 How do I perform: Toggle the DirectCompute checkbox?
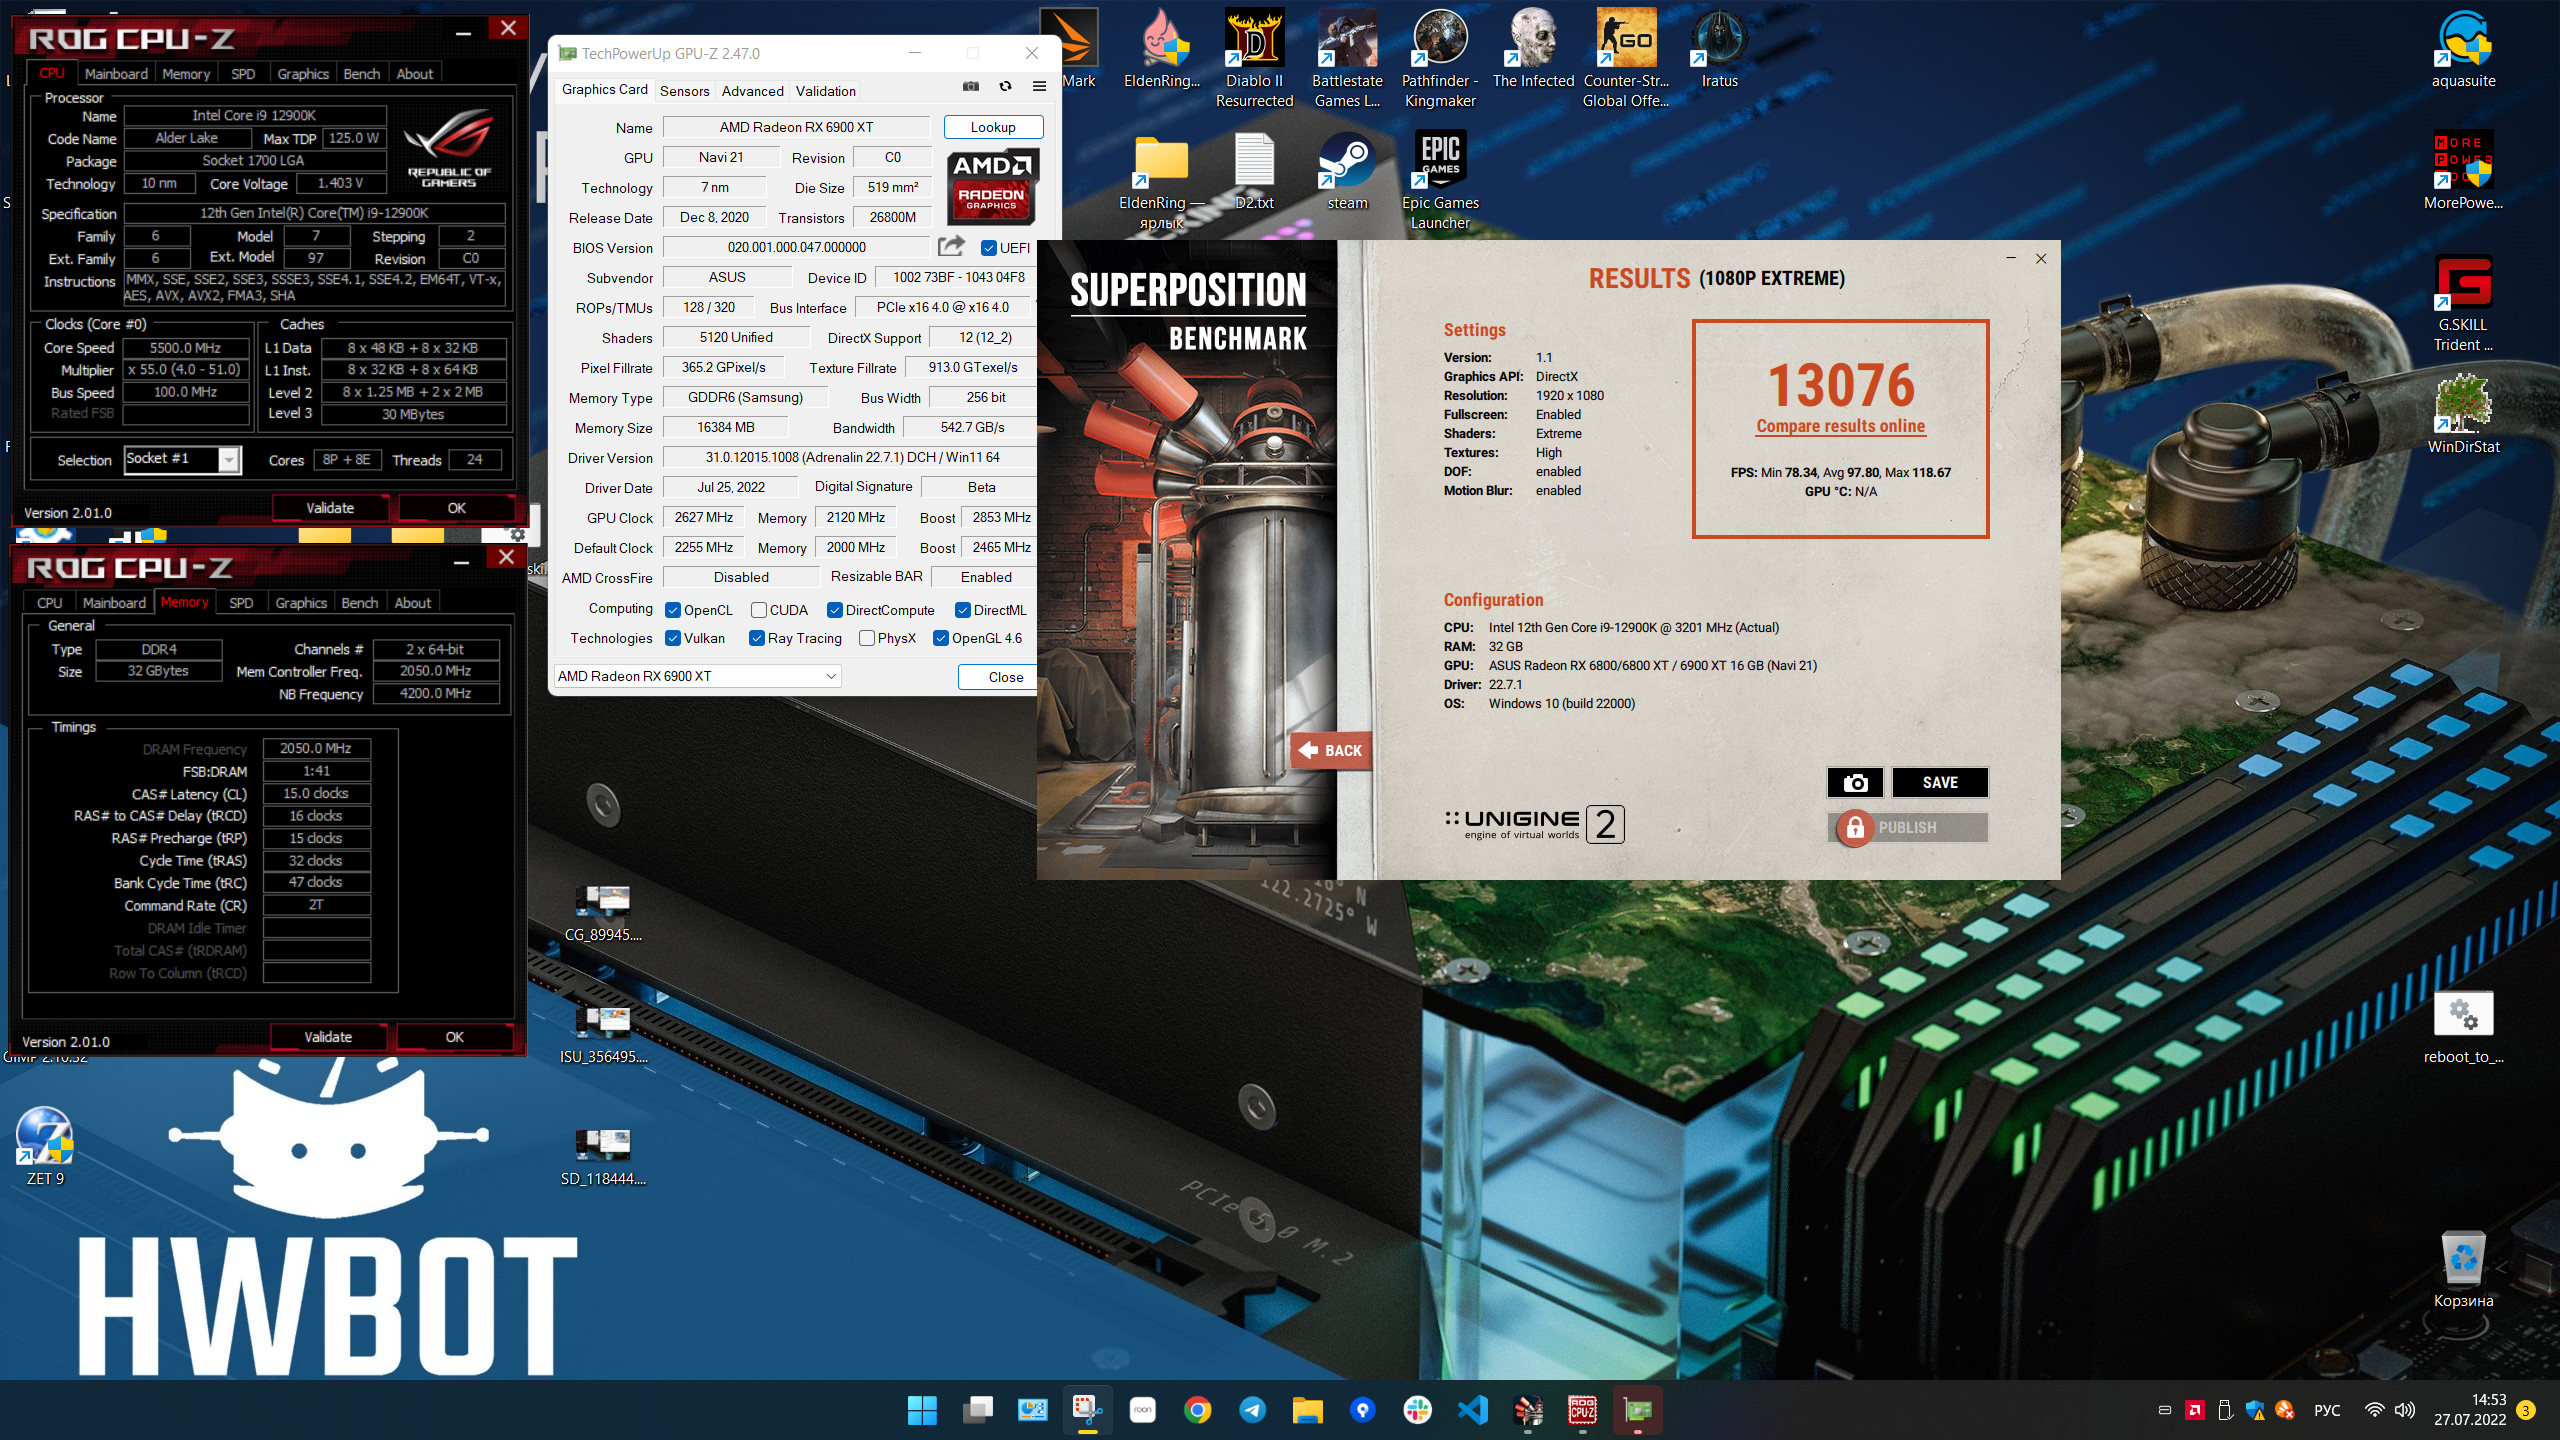point(835,610)
